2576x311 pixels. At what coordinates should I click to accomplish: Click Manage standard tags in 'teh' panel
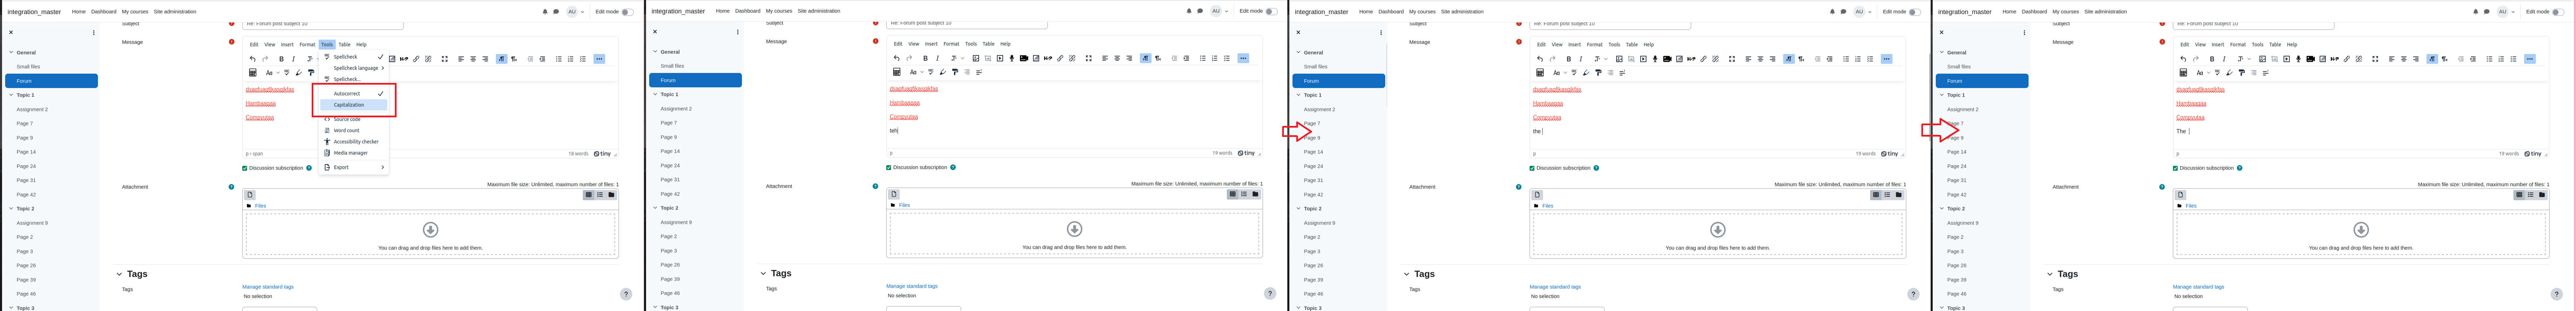click(912, 286)
